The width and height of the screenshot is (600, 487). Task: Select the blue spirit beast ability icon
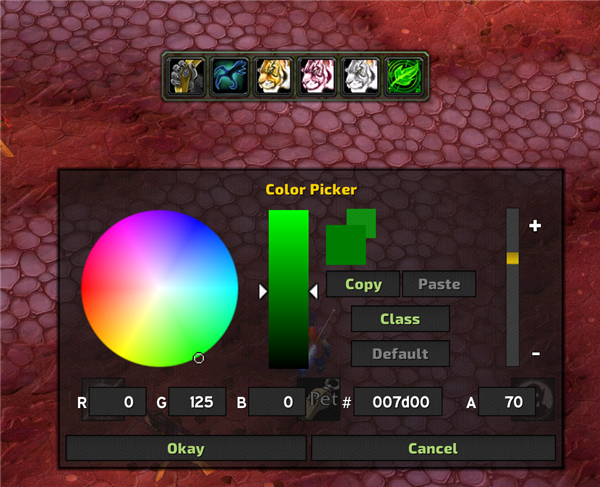tap(230, 76)
